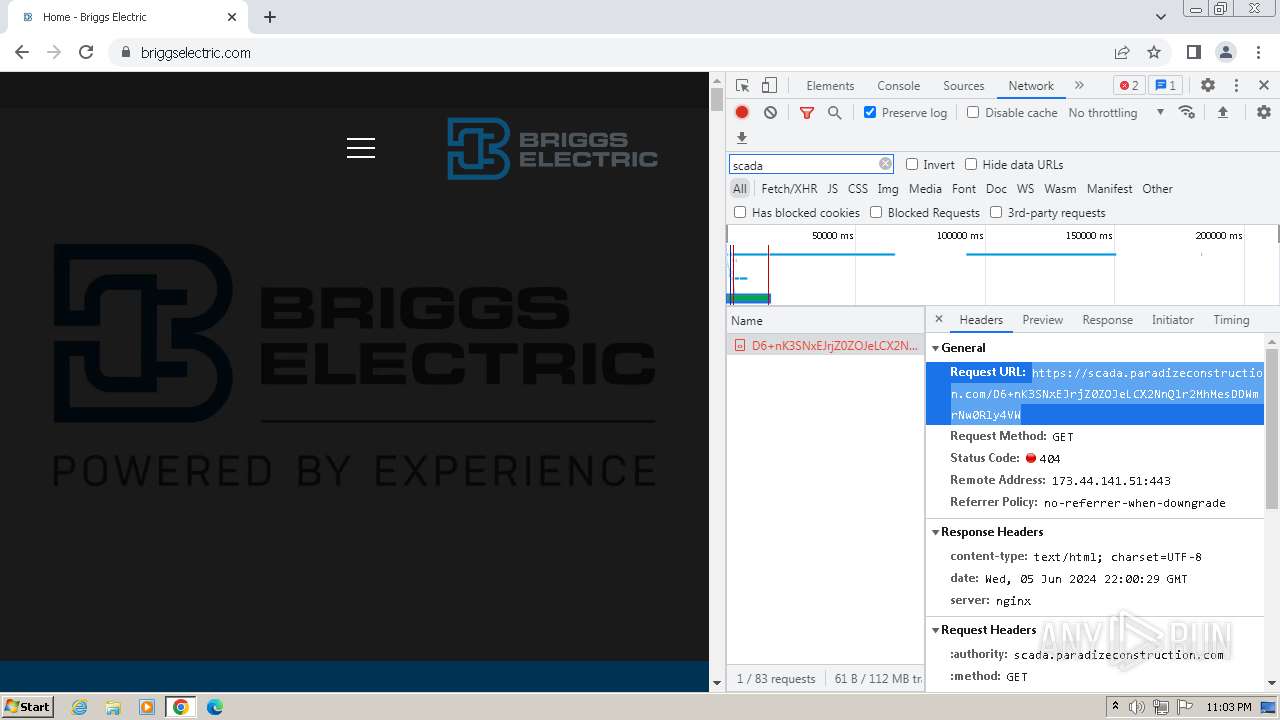Activate the inspect element picker
This screenshot has width=1280, height=720.
(742, 86)
